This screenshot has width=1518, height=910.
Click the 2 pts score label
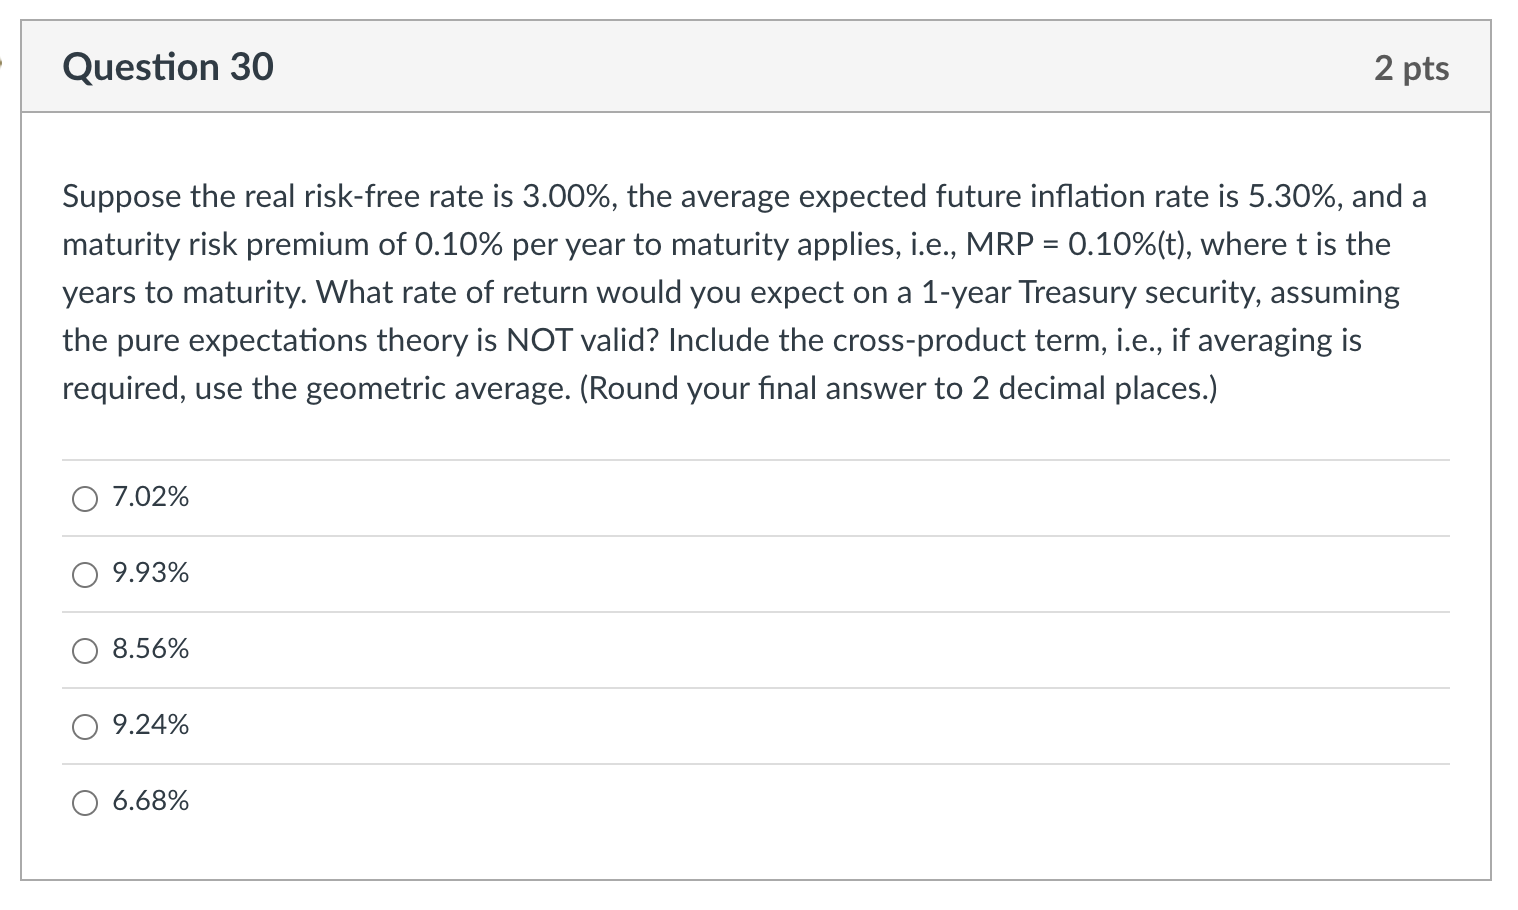coord(1411,68)
